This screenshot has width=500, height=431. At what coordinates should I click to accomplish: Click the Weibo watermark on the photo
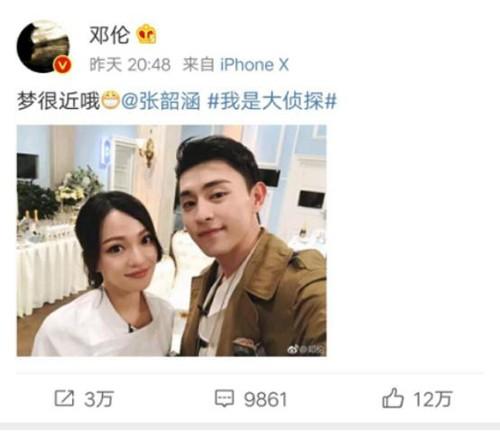[306, 349]
